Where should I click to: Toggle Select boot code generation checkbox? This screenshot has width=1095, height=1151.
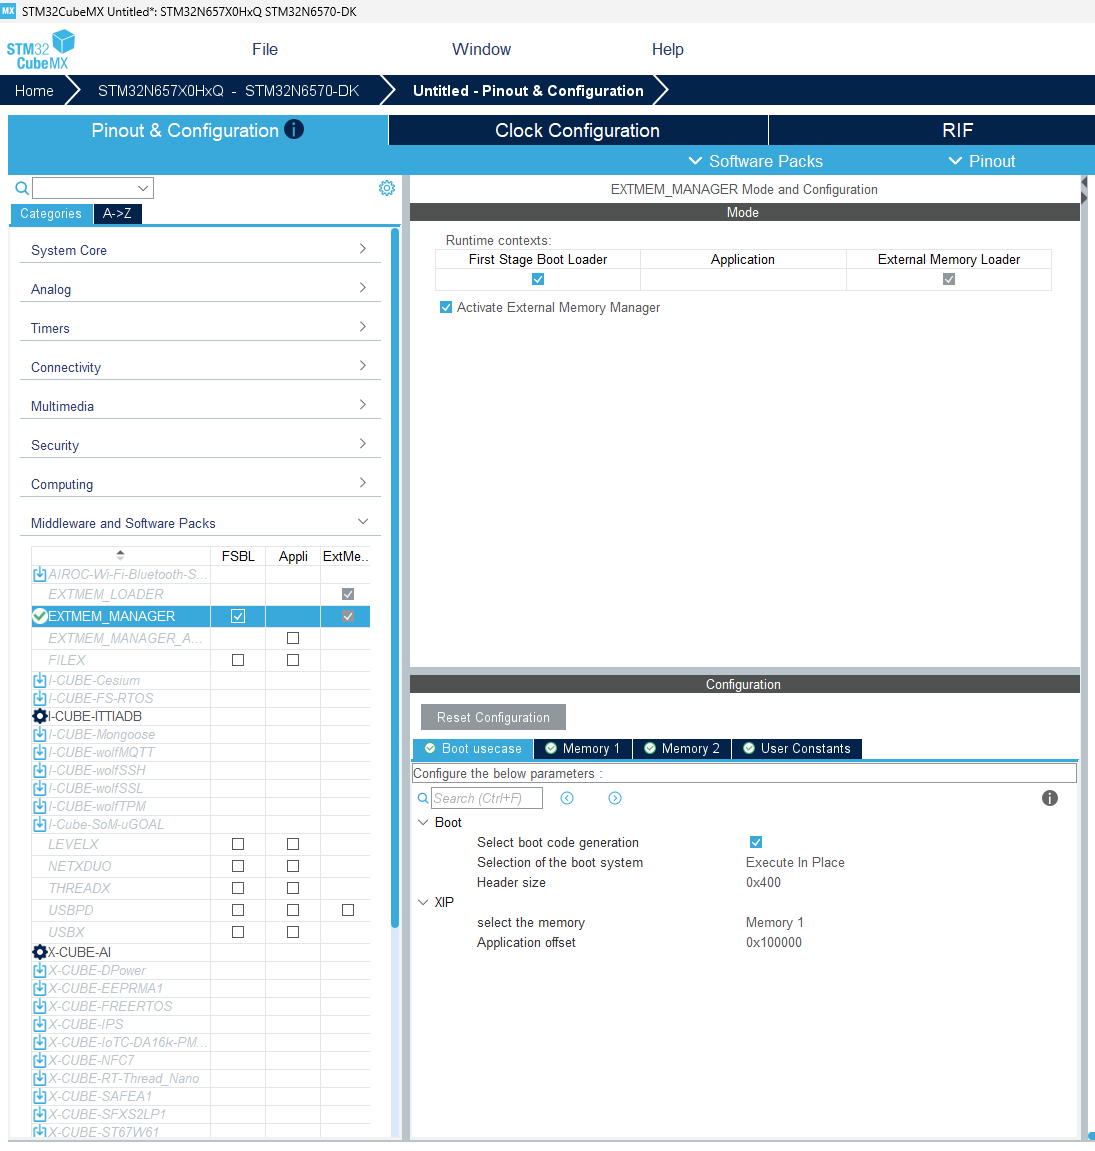[756, 842]
